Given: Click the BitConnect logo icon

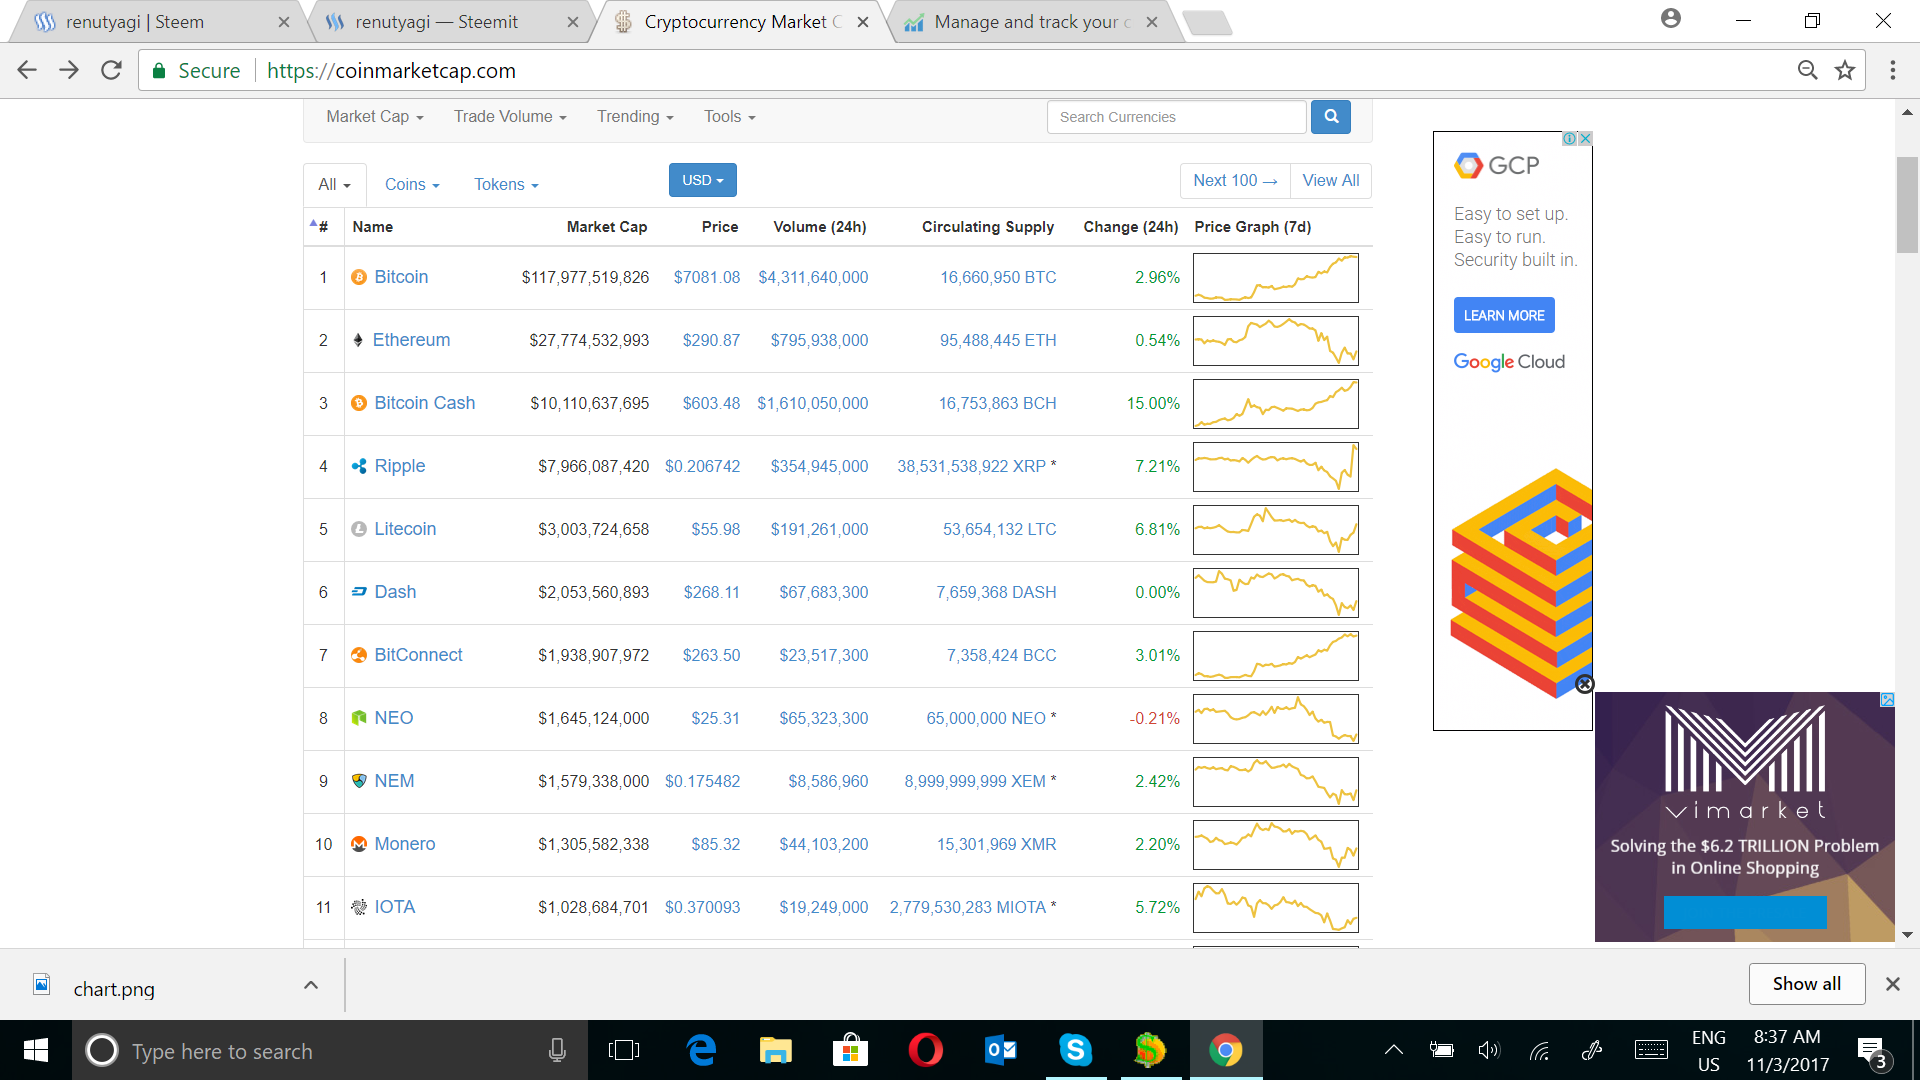Looking at the screenshot, I should coord(359,655).
